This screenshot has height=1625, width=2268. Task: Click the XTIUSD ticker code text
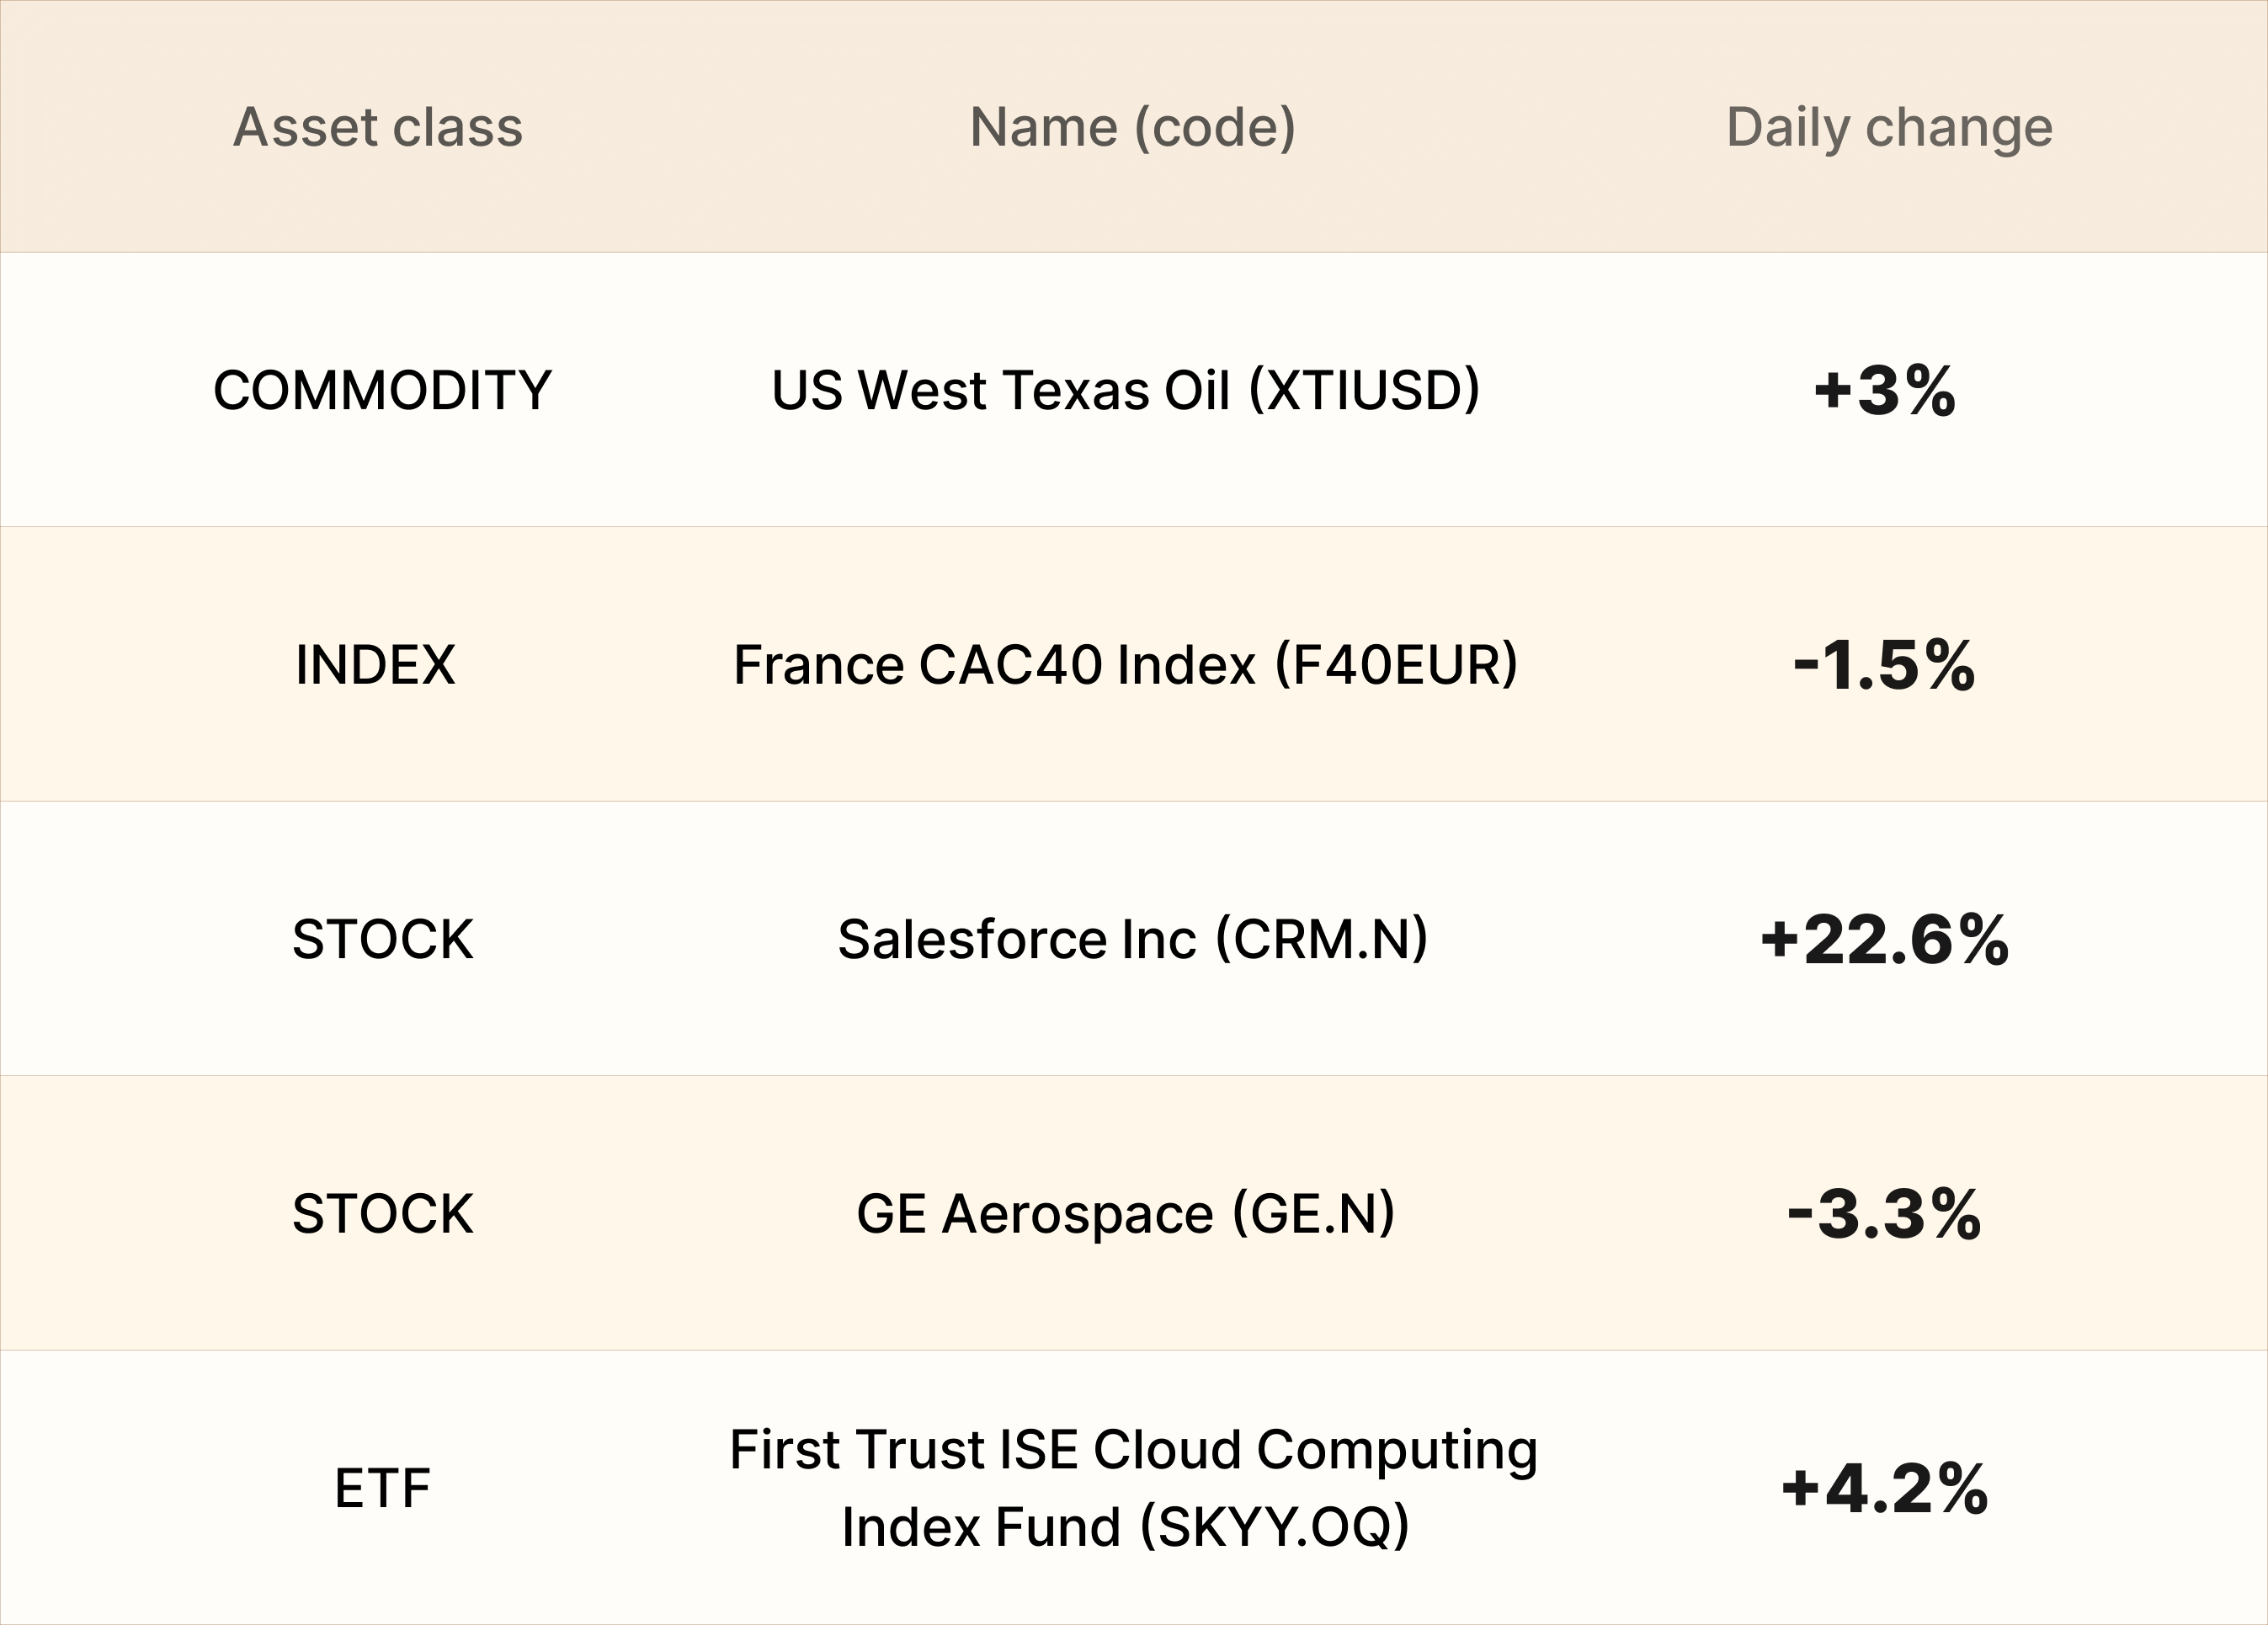1365,390
